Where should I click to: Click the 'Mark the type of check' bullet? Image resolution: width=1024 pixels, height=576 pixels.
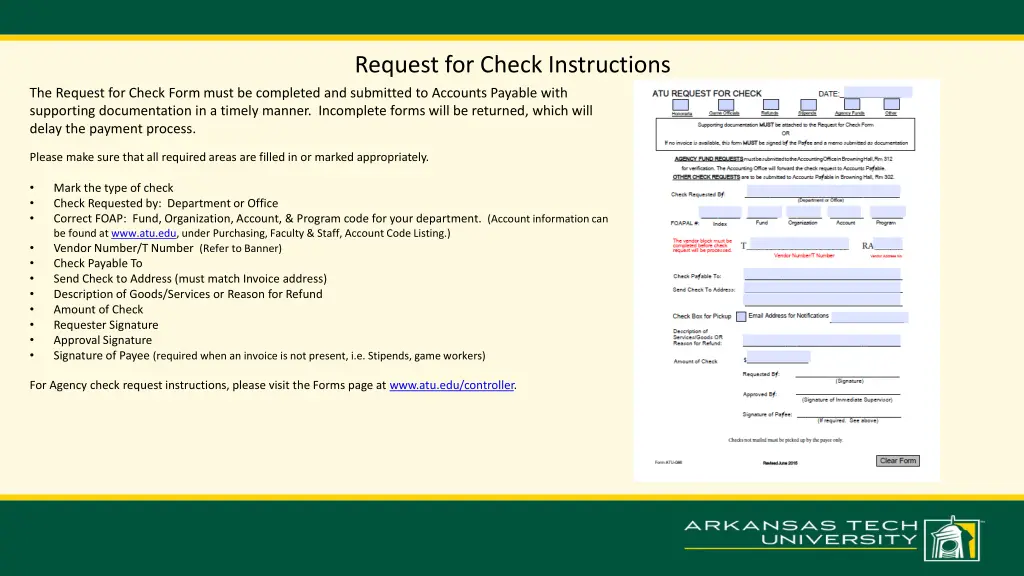(x=114, y=188)
